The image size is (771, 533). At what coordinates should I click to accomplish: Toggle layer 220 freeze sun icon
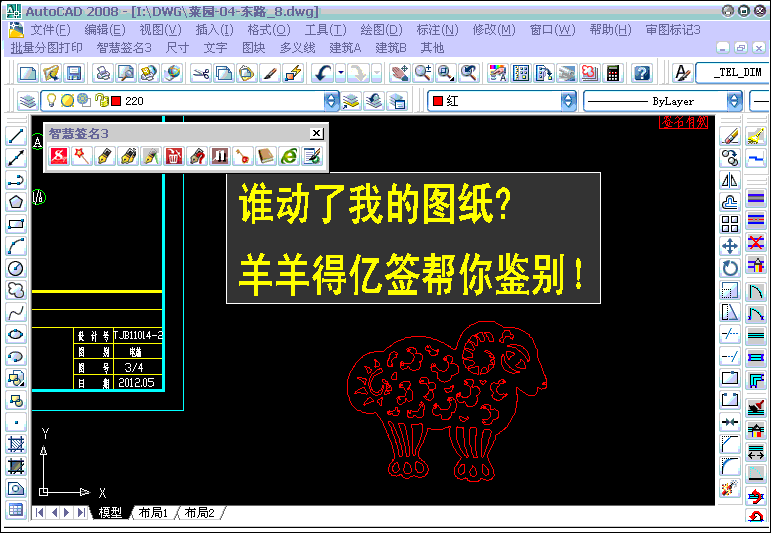(x=66, y=101)
